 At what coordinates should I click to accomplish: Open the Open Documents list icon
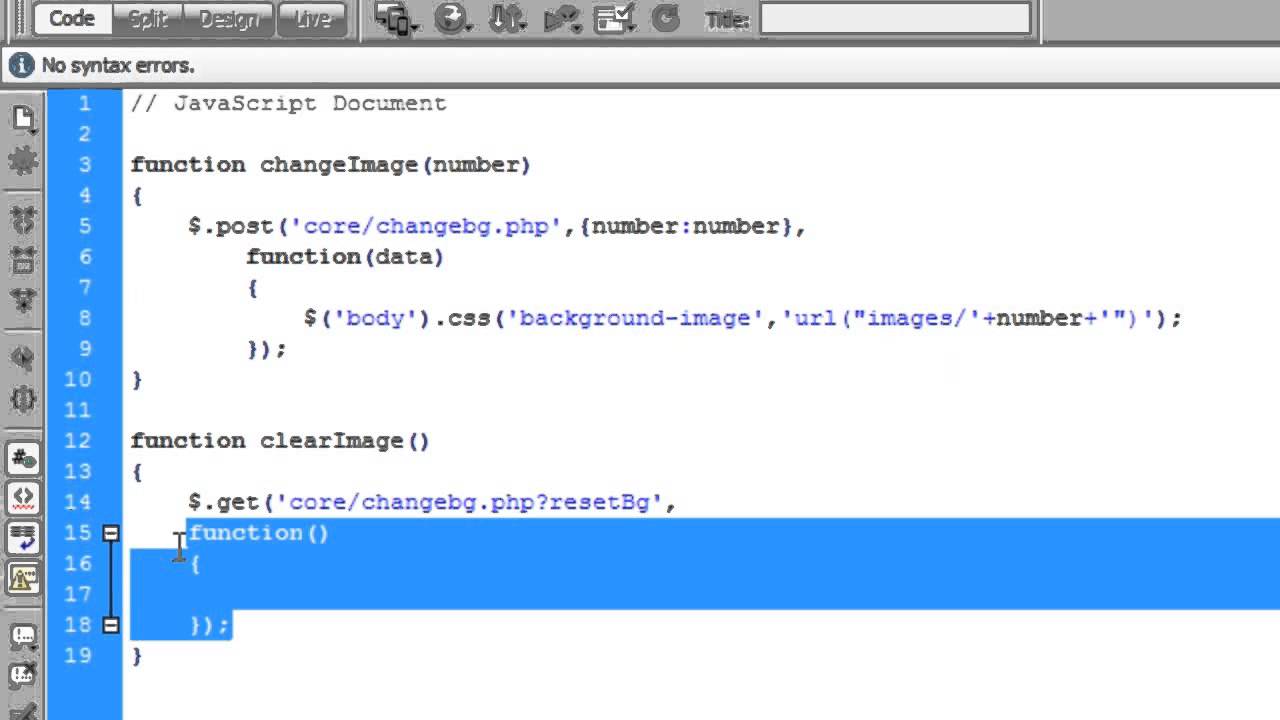[23, 119]
